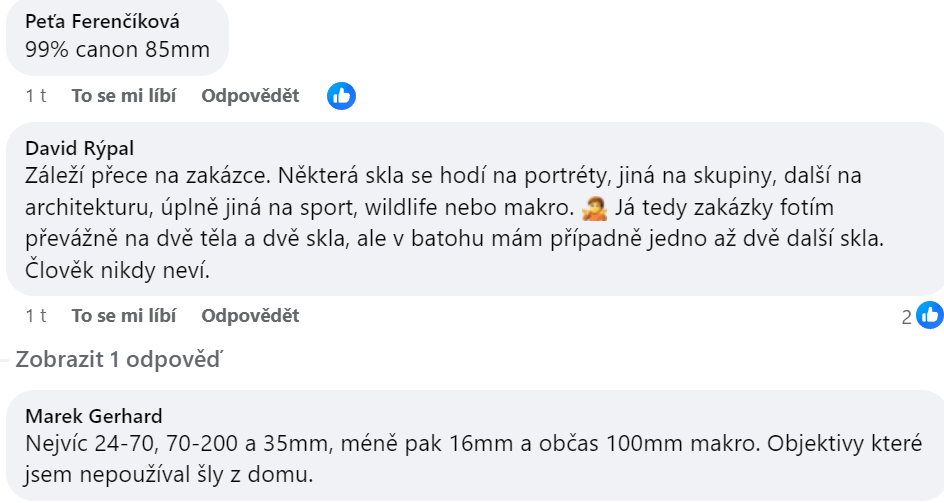This screenshot has width=944, height=503.
Task: Toggle "To se mi líbí" on David Rýpal's comment
Action: click(x=124, y=316)
